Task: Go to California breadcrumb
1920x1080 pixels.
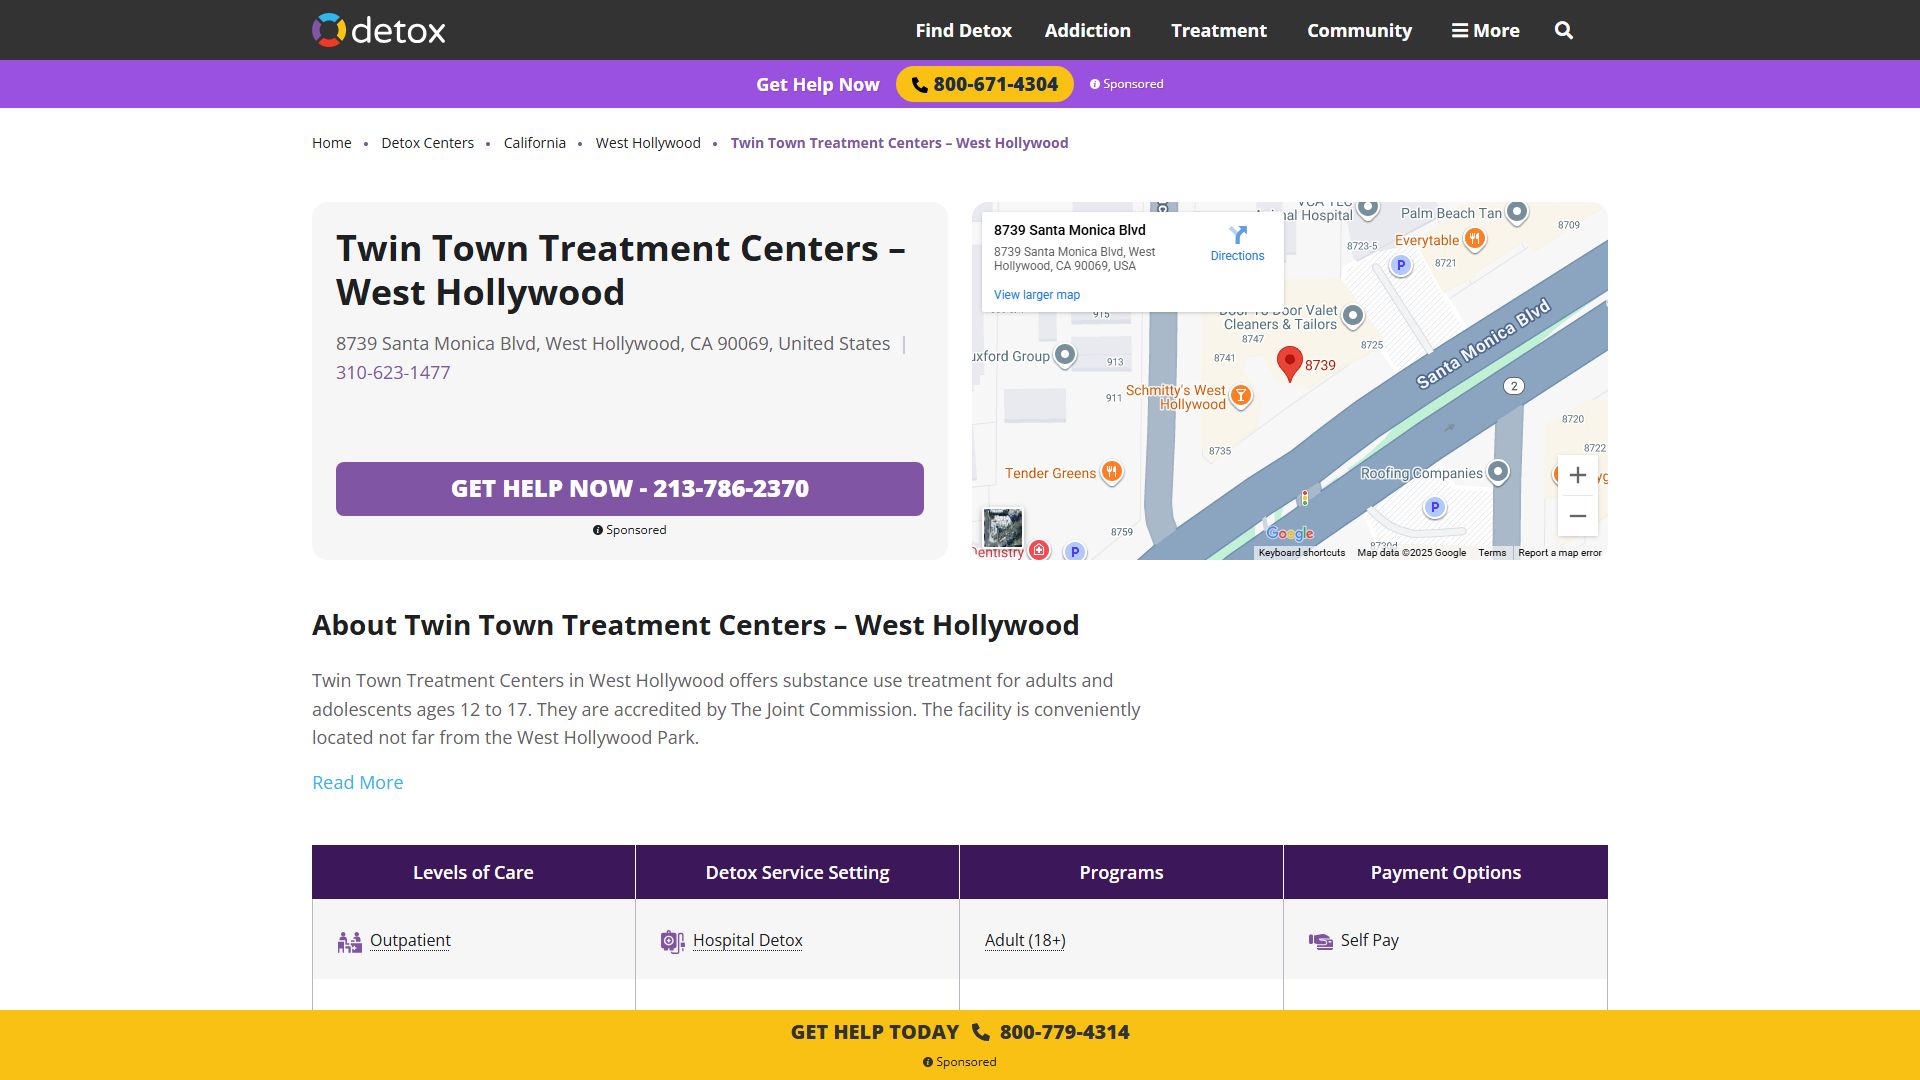Action: coord(535,143)
